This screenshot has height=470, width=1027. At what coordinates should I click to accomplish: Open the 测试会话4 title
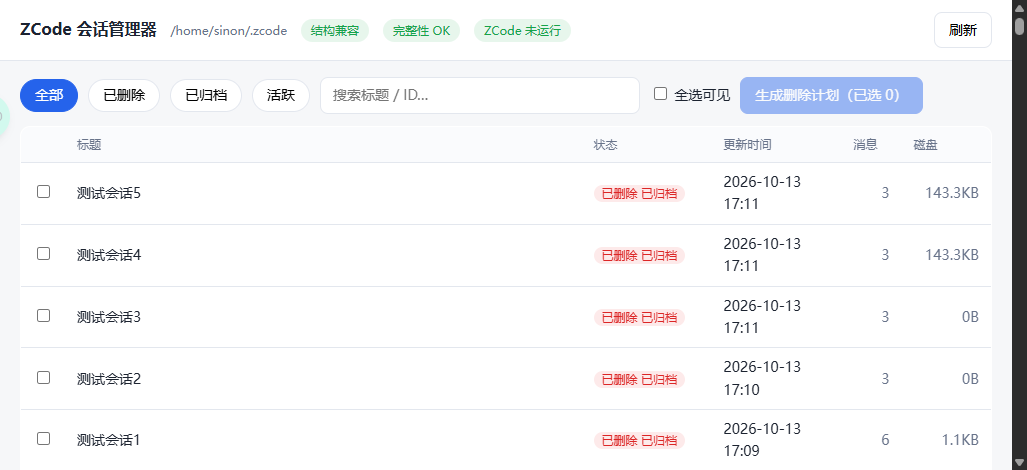pyautogui.click(x=109, y=255)
